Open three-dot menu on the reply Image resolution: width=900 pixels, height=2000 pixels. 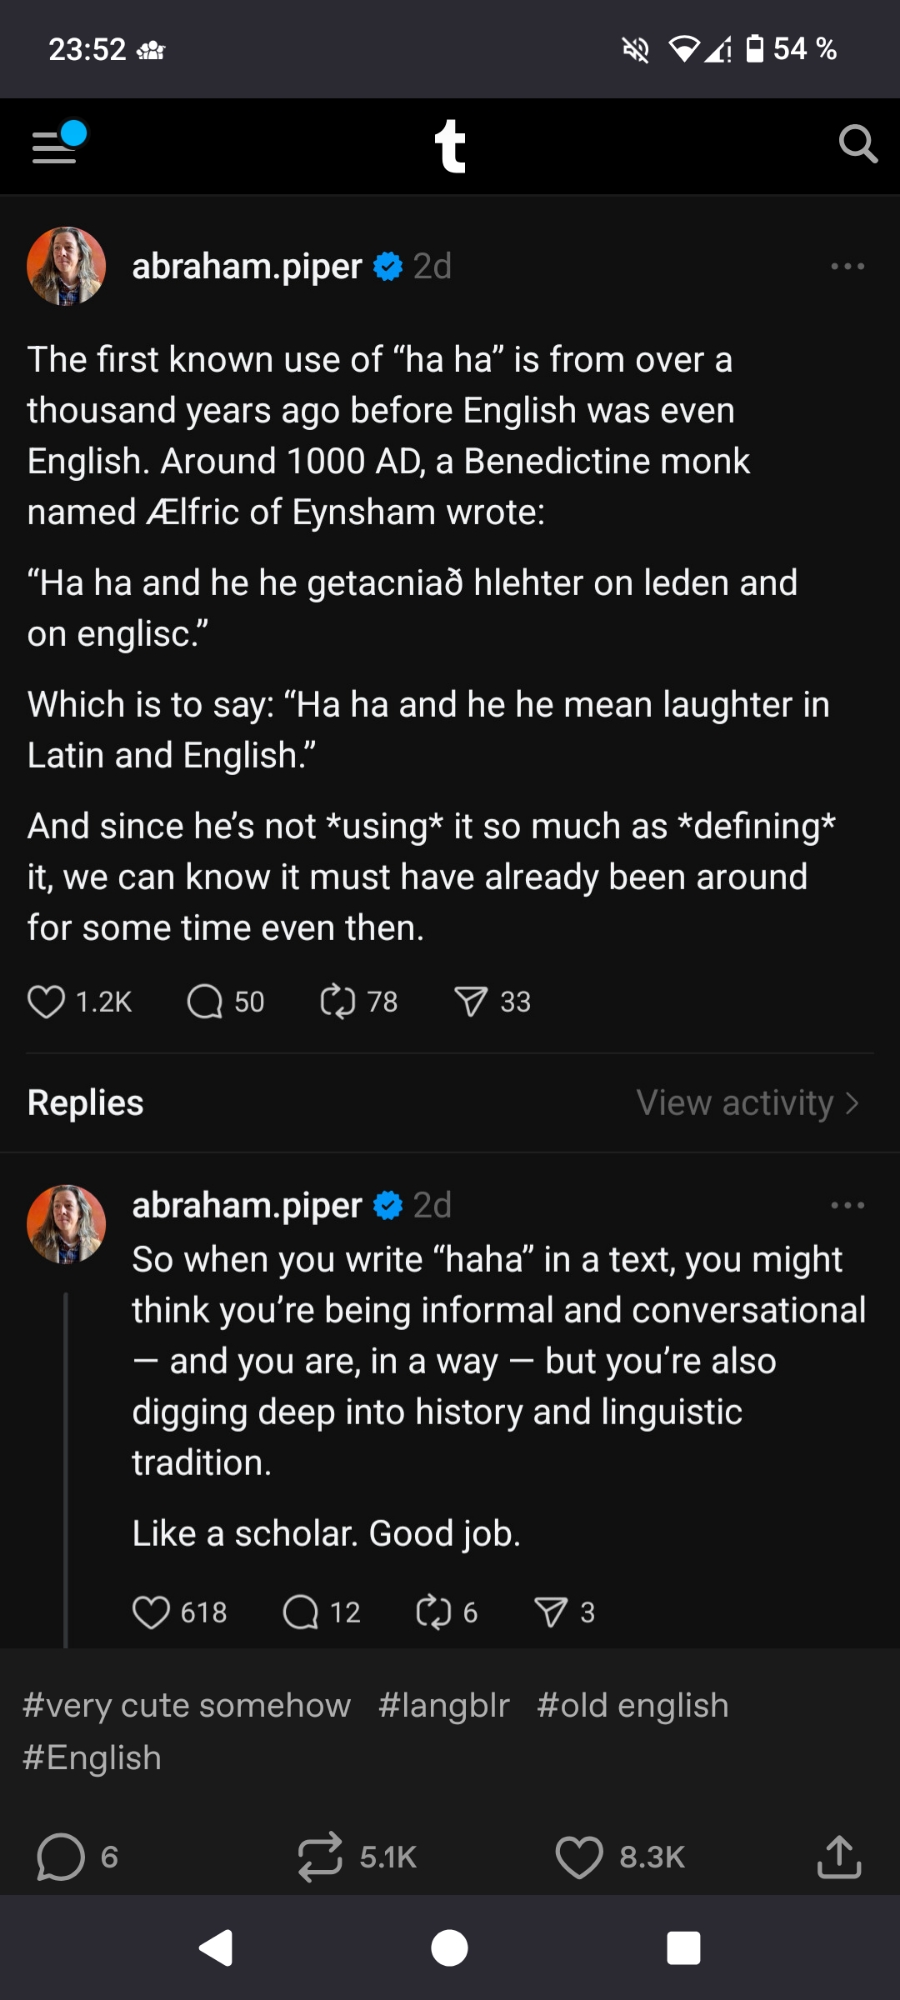(847, 1205)
